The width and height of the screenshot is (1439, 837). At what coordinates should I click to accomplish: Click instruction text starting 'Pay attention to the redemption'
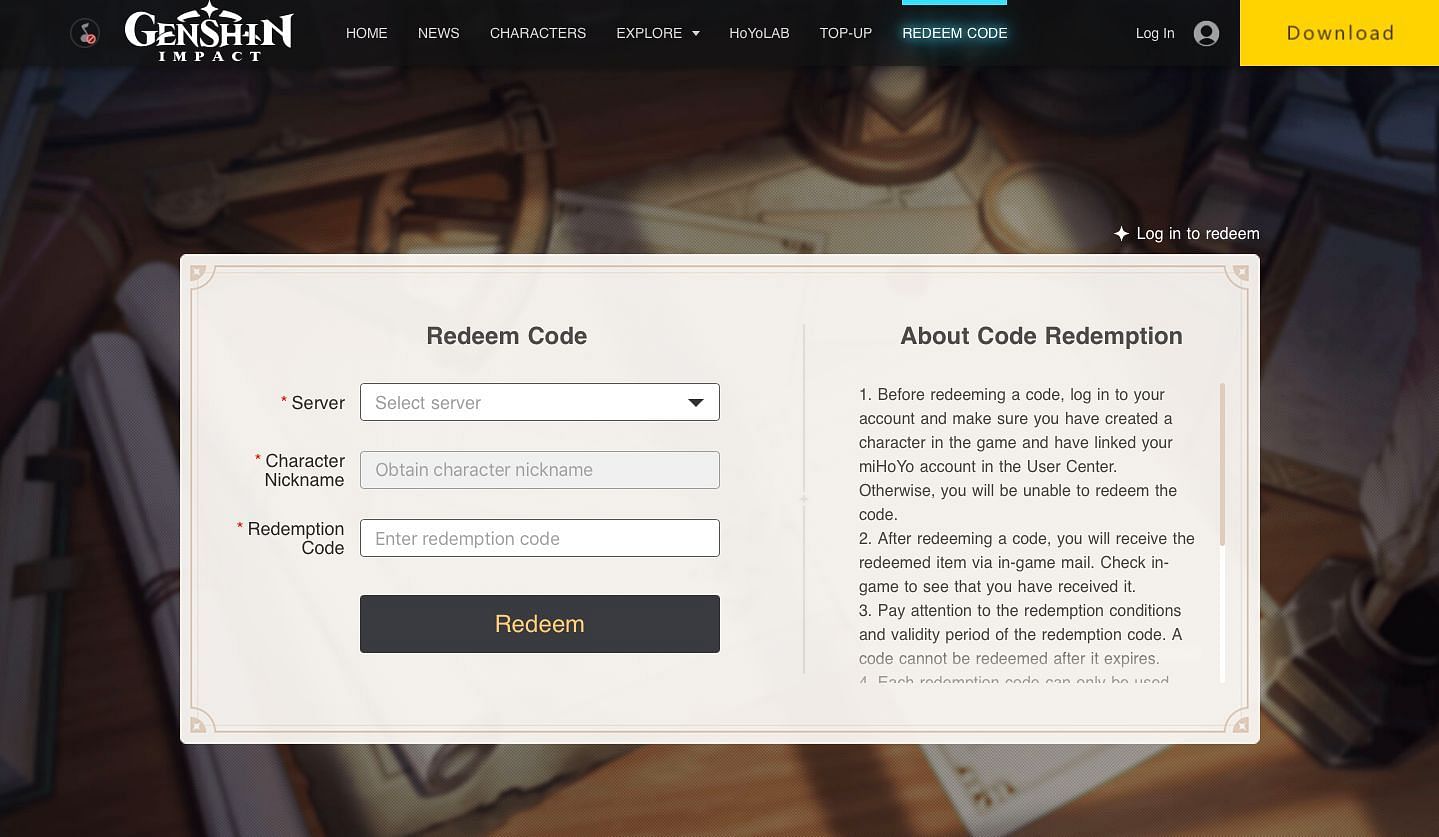click(x=1020, y=634)
